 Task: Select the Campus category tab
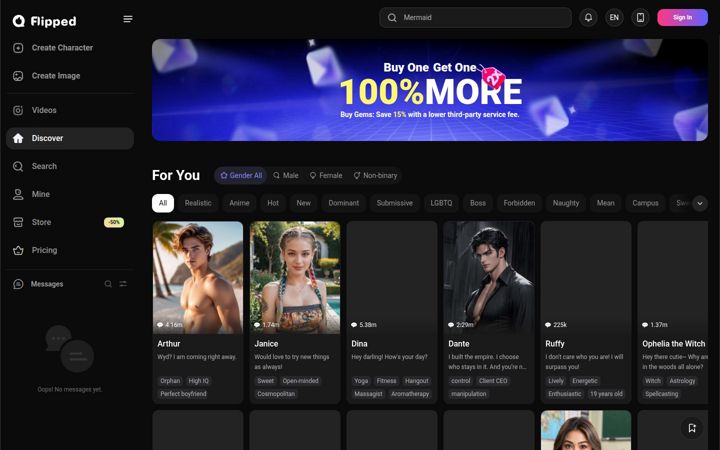tap(645, 203)
